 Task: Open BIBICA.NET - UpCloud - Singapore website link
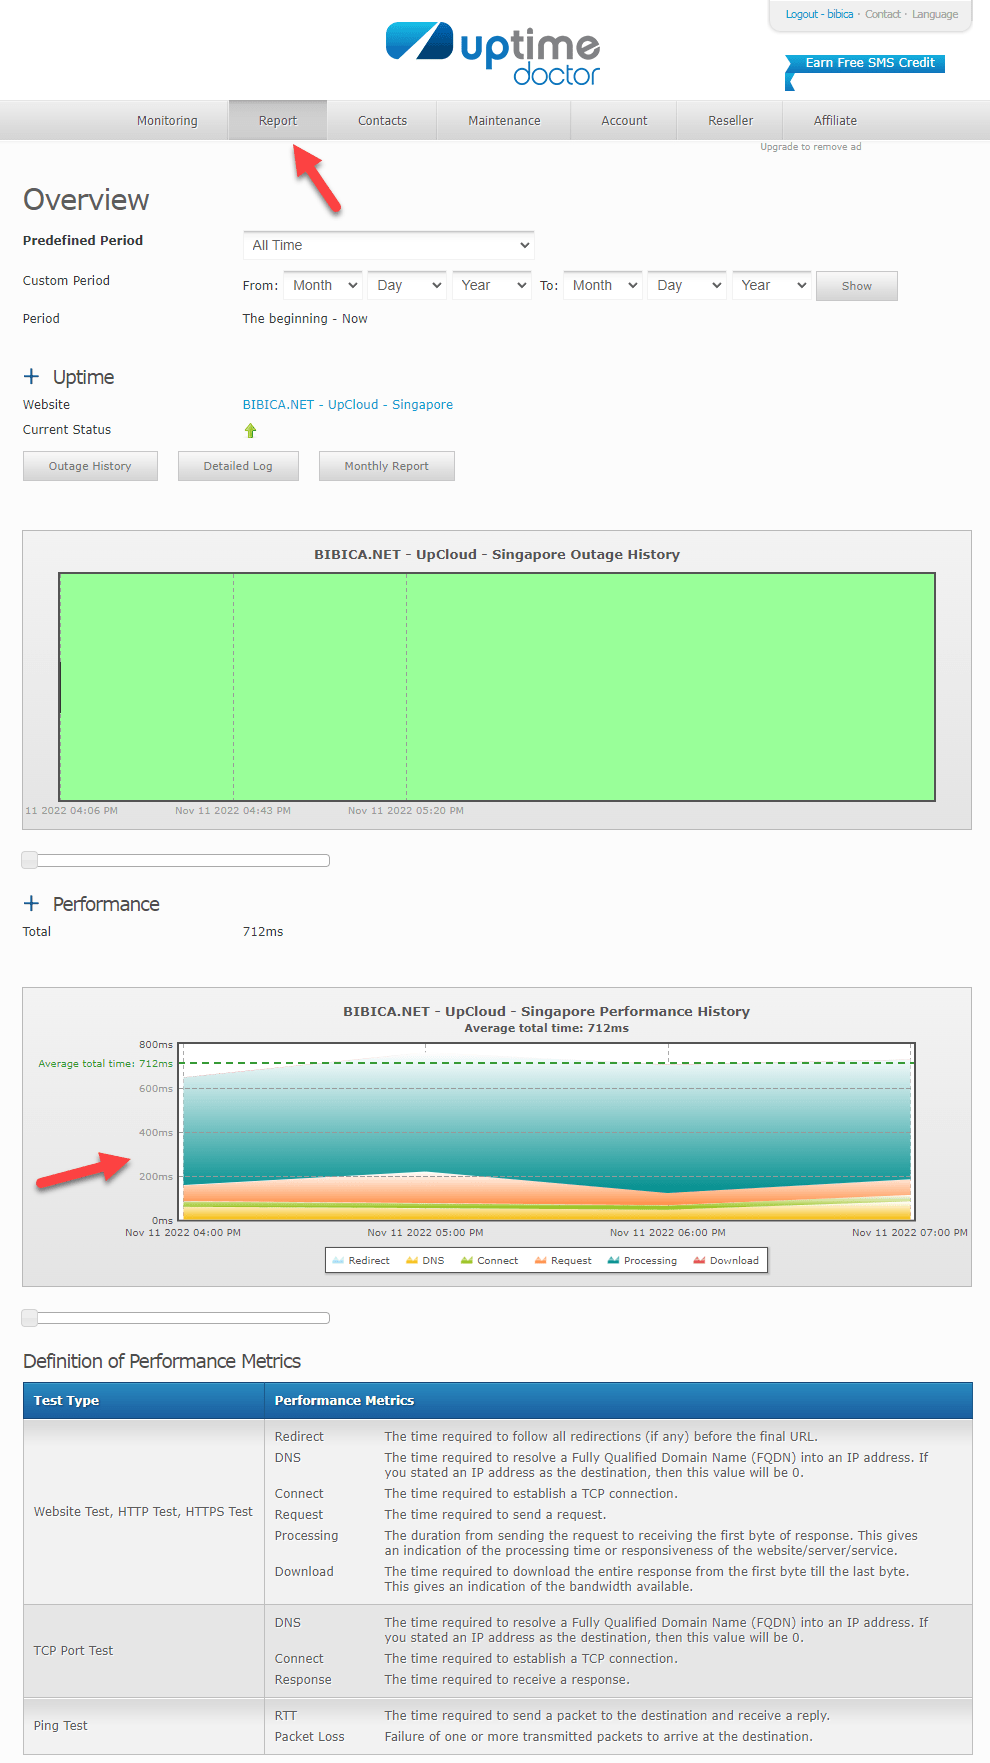click(x=348, y=404)
